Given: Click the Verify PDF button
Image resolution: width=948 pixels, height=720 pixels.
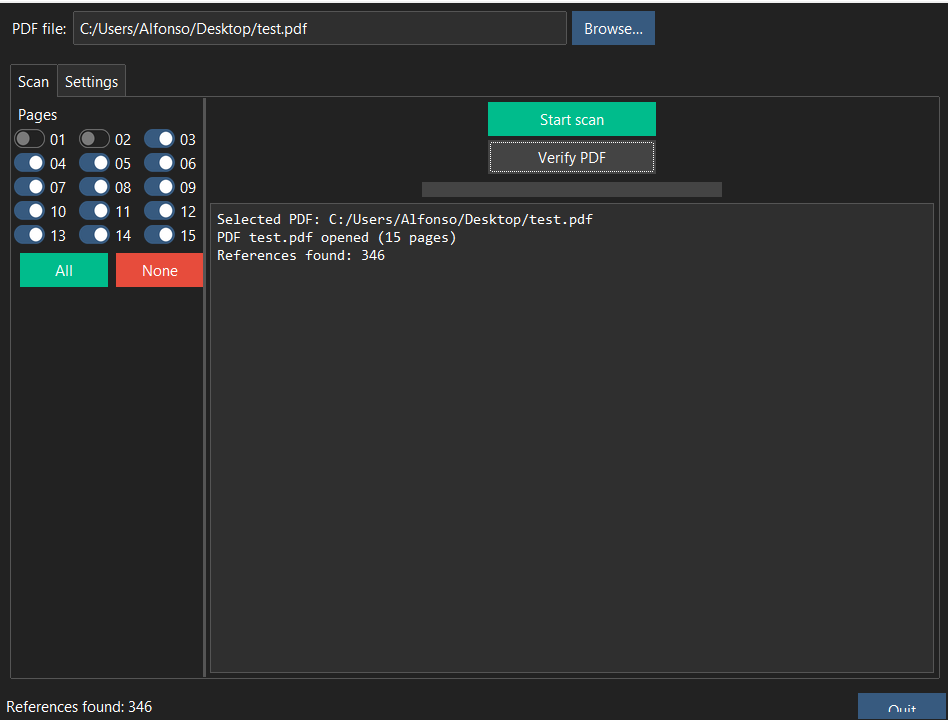Looking at the screenshot, I should click(x=571, y=157).
